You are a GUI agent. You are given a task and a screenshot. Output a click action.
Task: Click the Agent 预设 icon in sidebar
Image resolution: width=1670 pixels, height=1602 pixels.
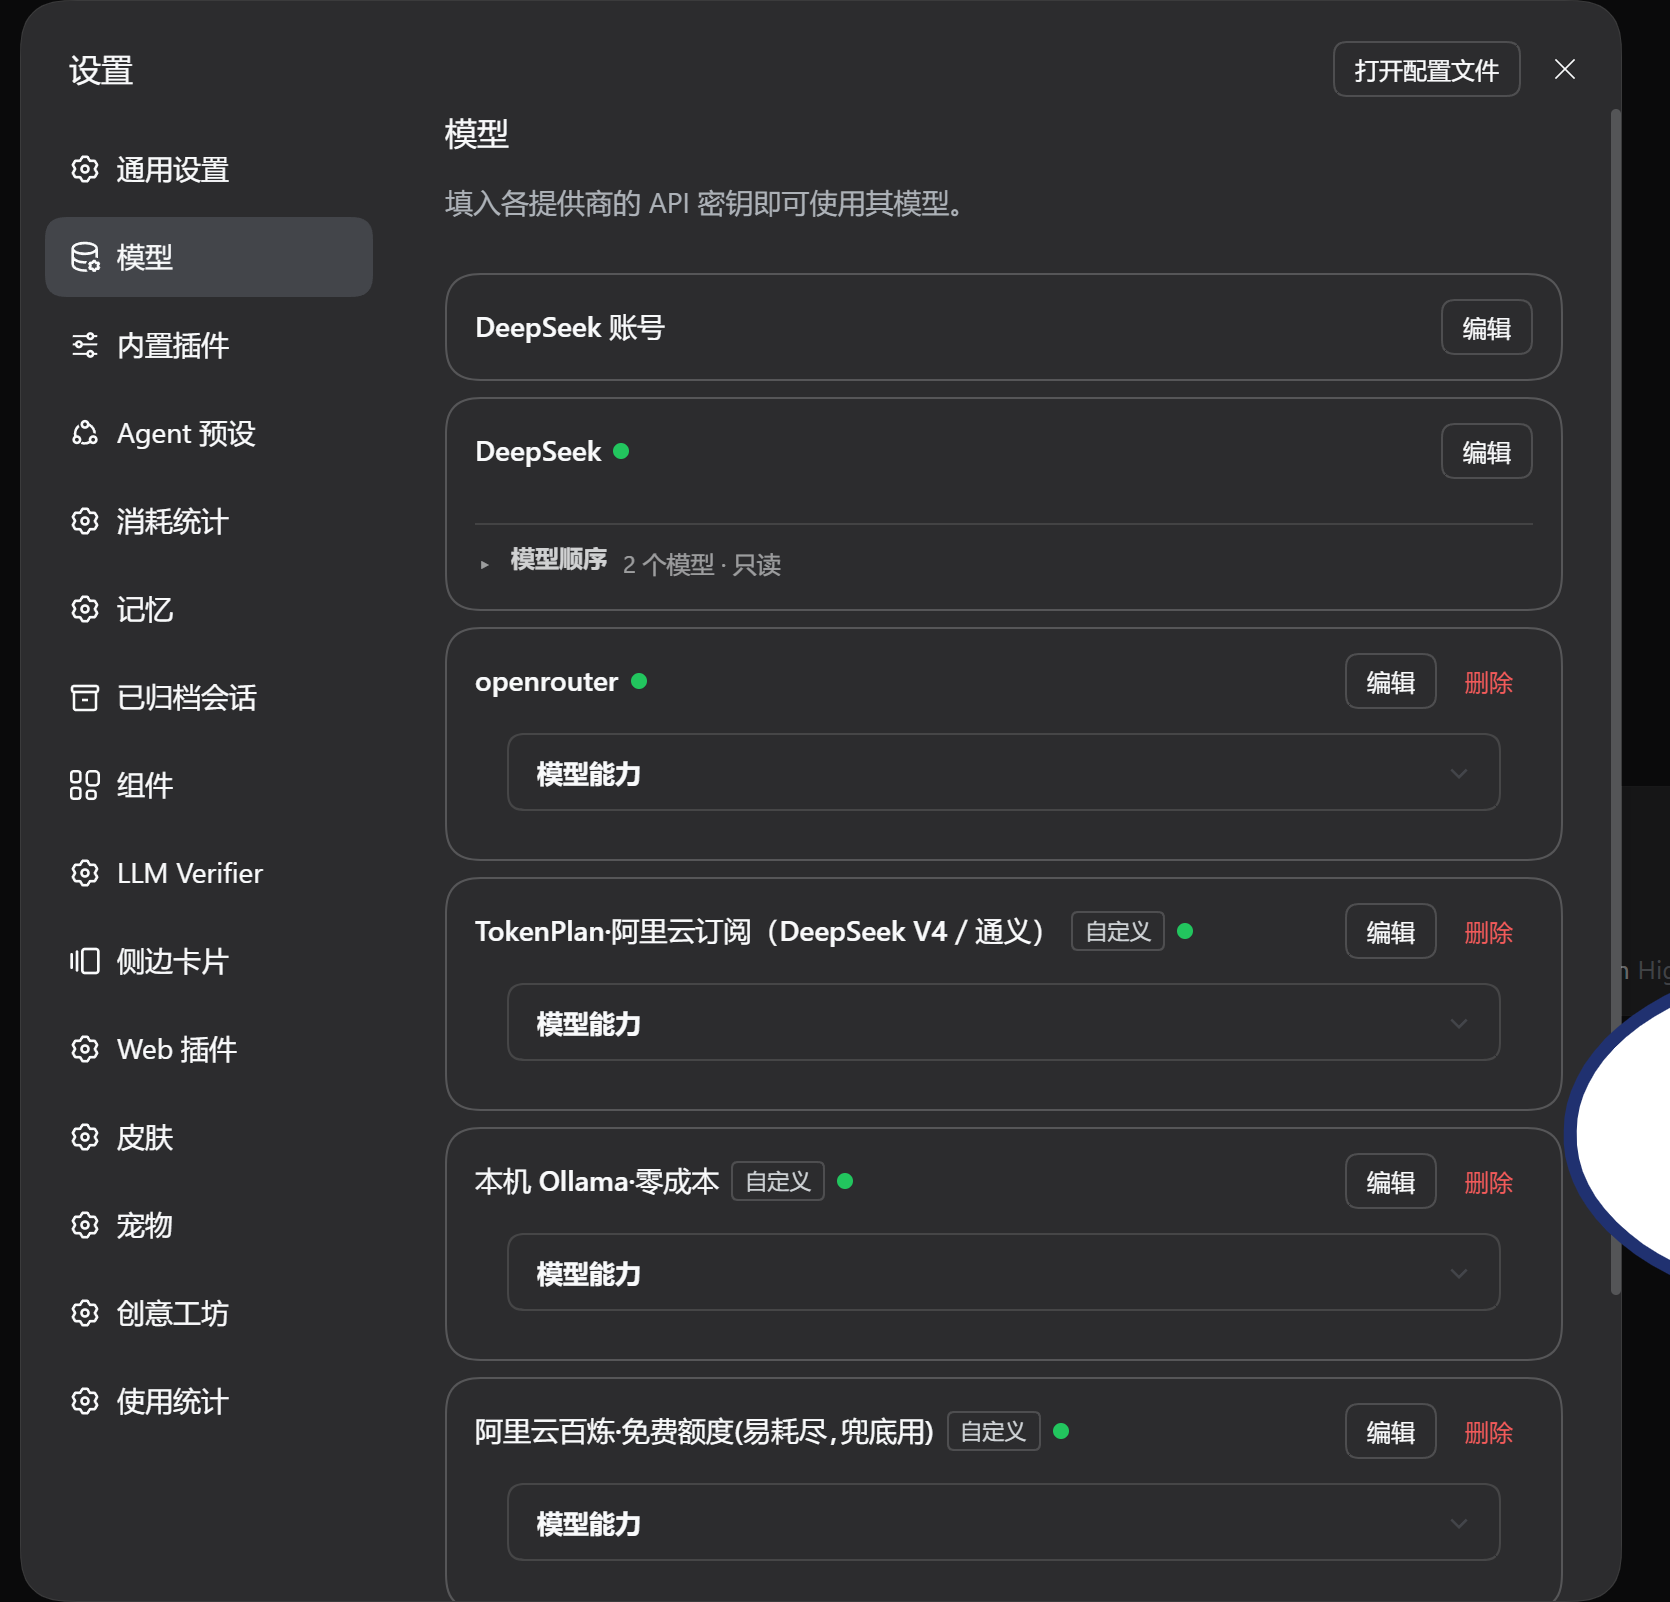tap(85, 433)
